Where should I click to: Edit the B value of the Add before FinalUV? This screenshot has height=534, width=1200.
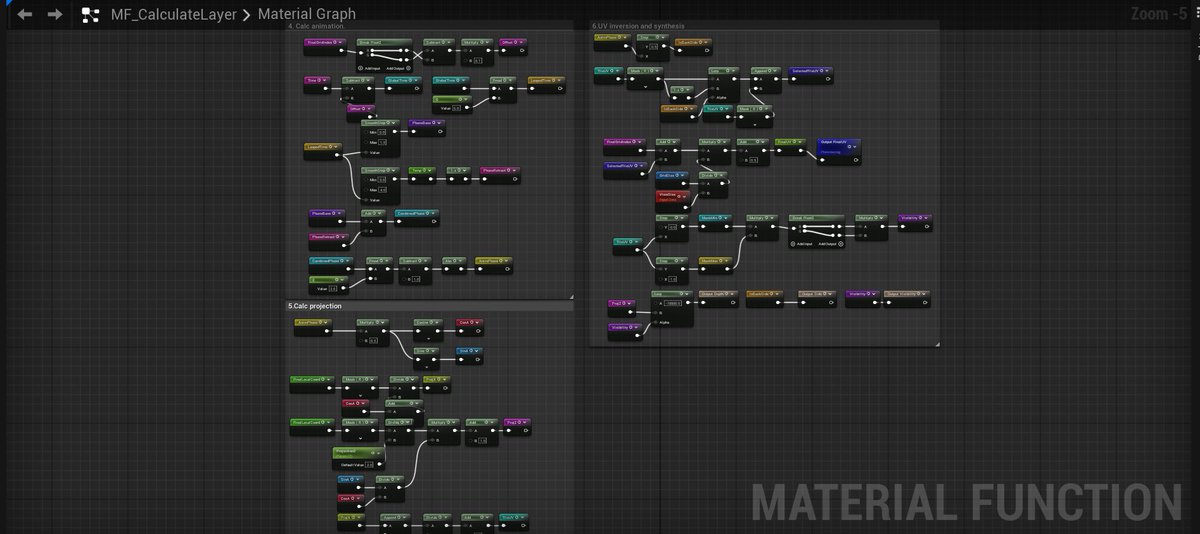pyautogui.click(x=754, y=160)
